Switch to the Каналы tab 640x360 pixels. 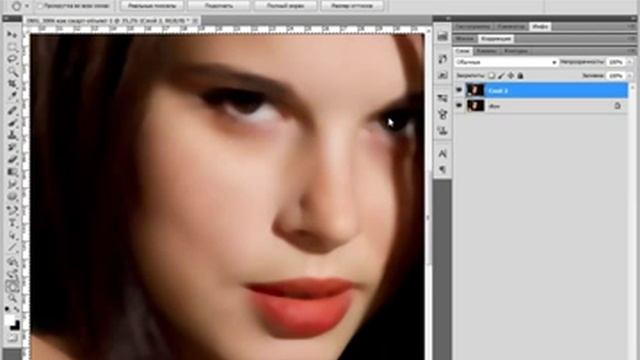tap(487, 51)
